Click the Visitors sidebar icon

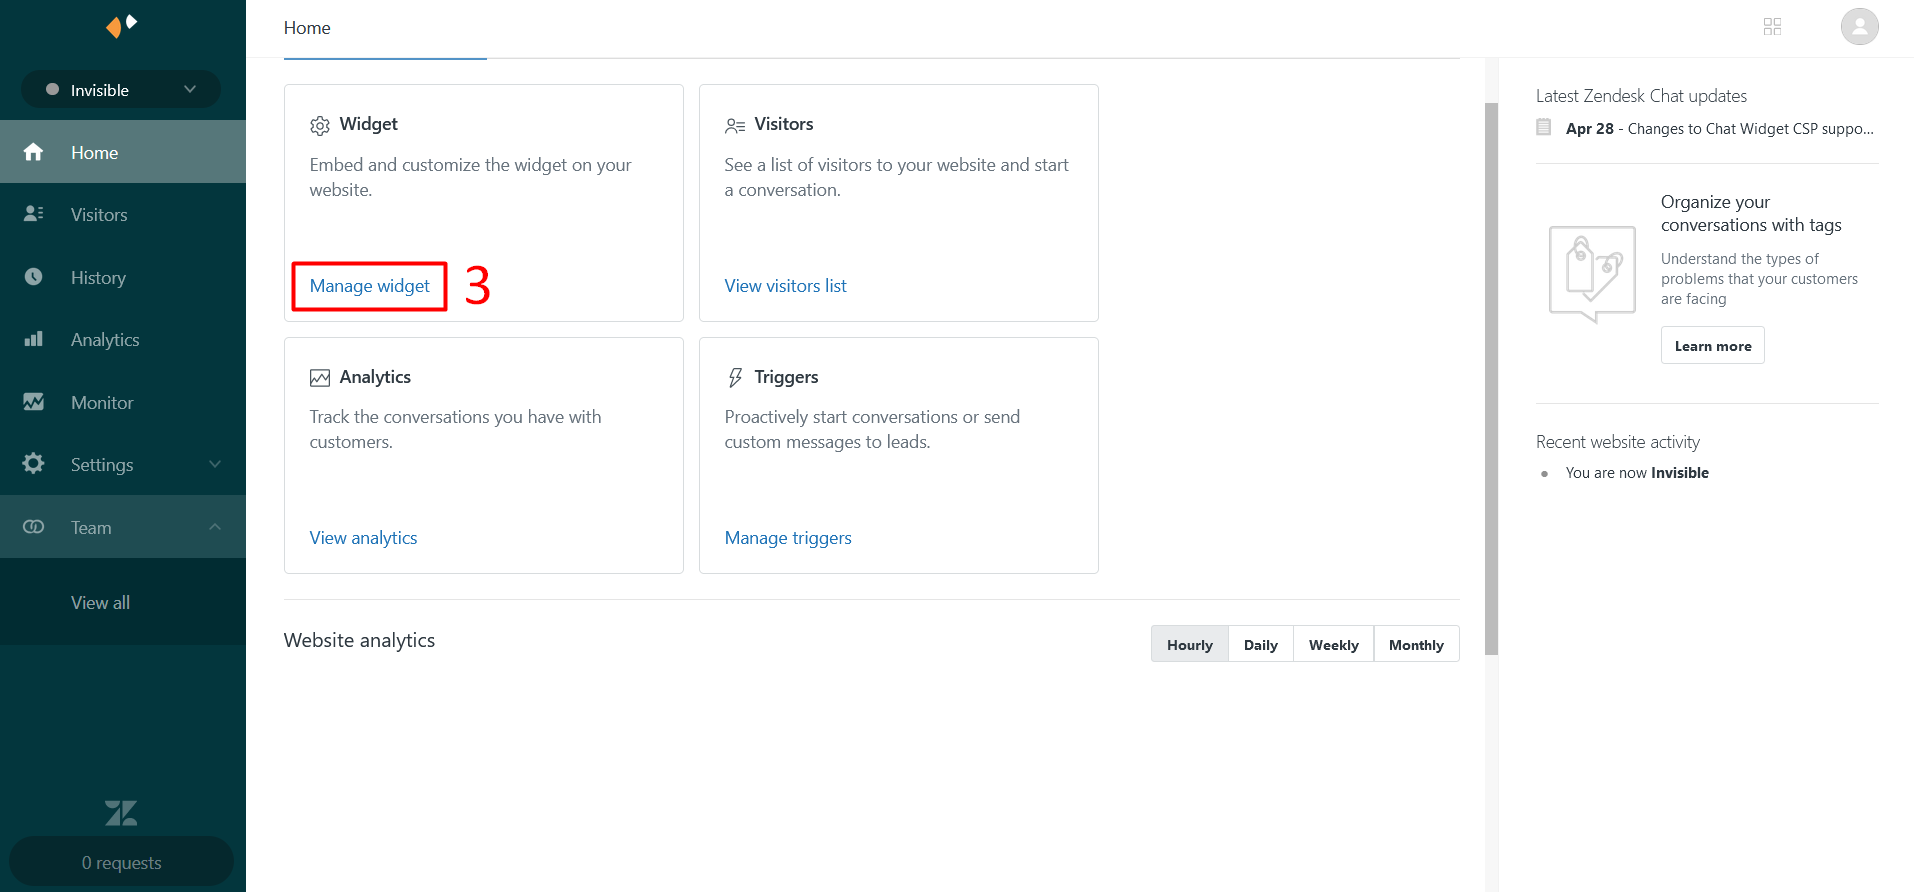(x=33, y=214)
